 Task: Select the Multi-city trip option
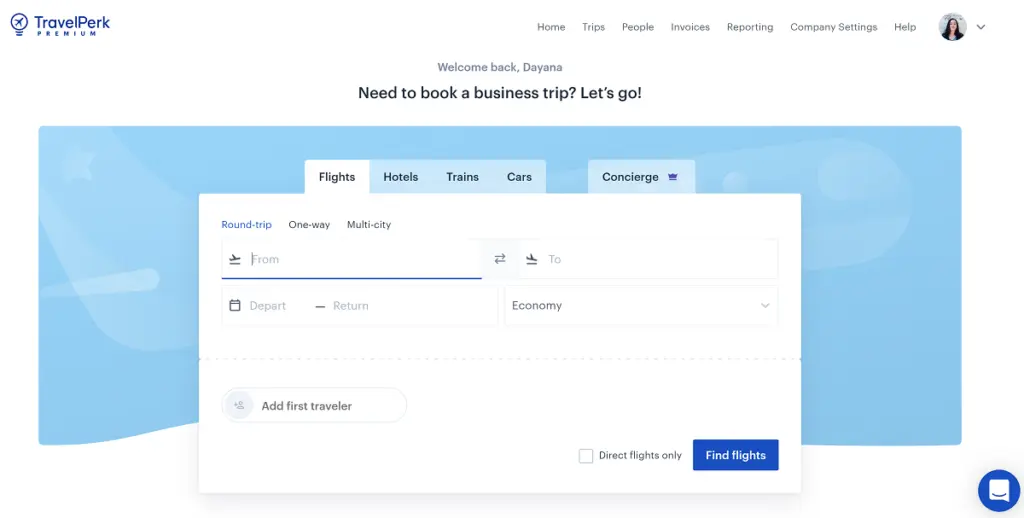369,225
